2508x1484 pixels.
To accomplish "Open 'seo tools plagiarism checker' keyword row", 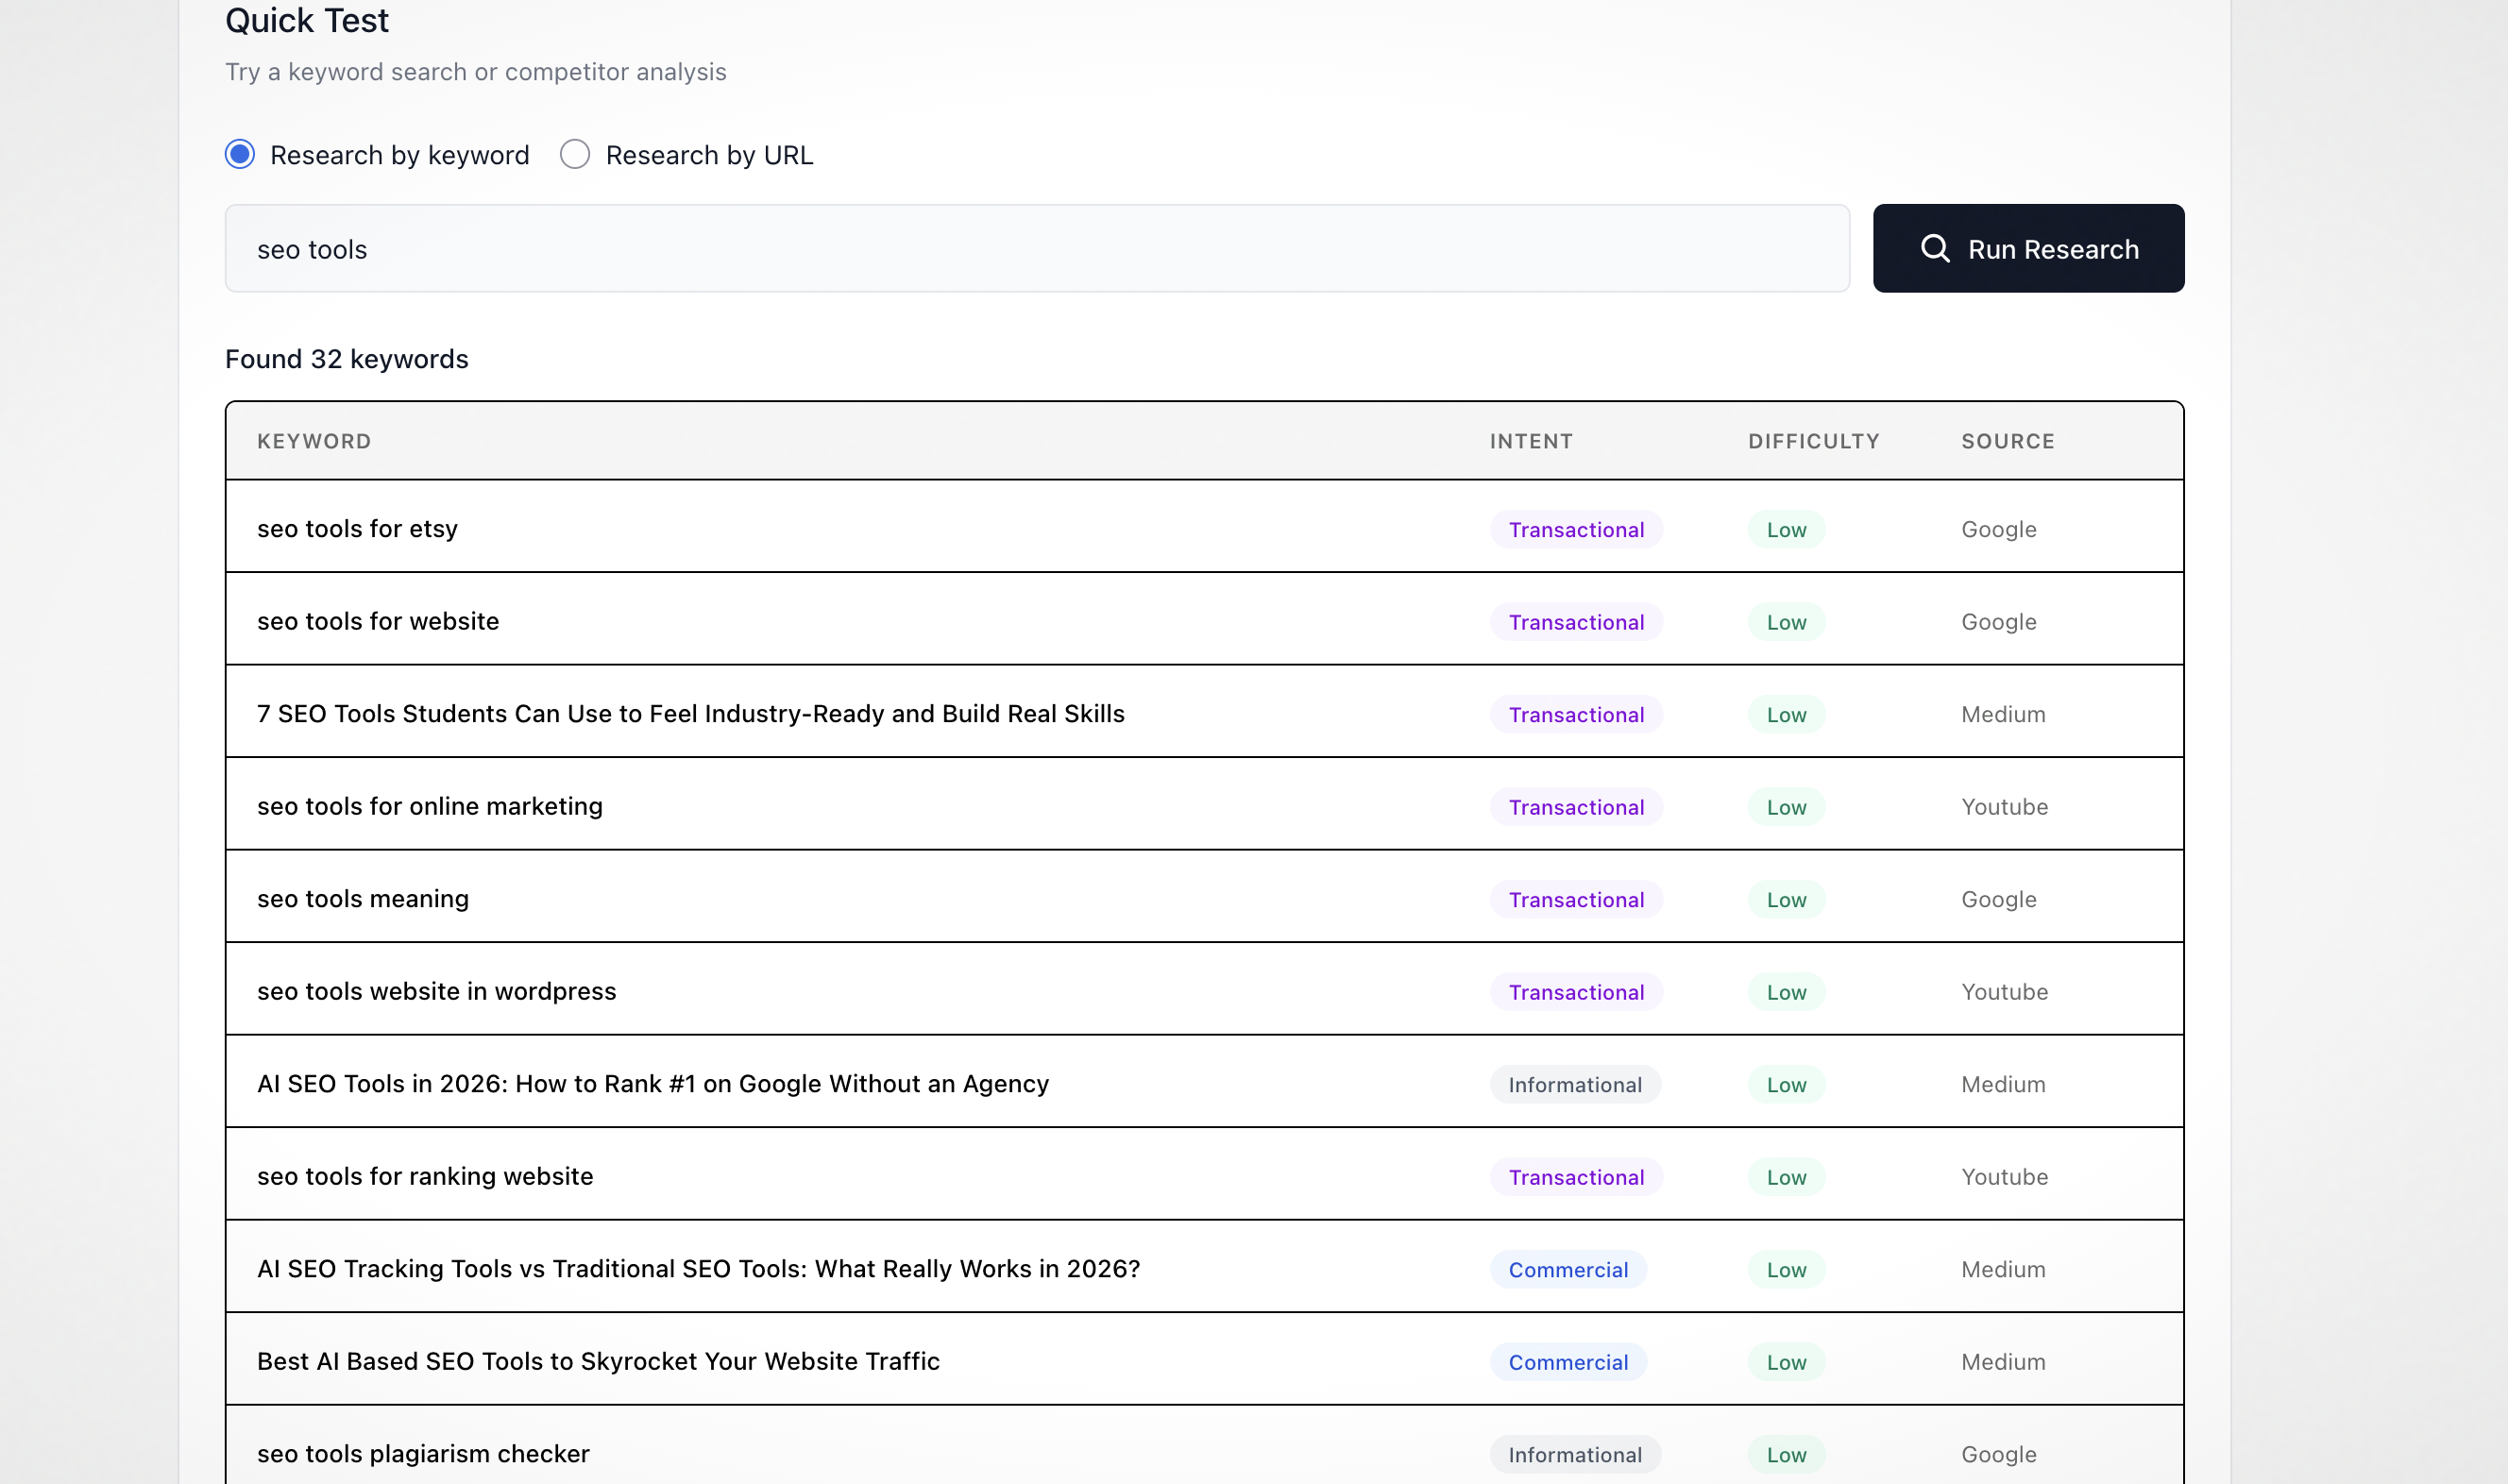I will click(x=423, y=1453).
